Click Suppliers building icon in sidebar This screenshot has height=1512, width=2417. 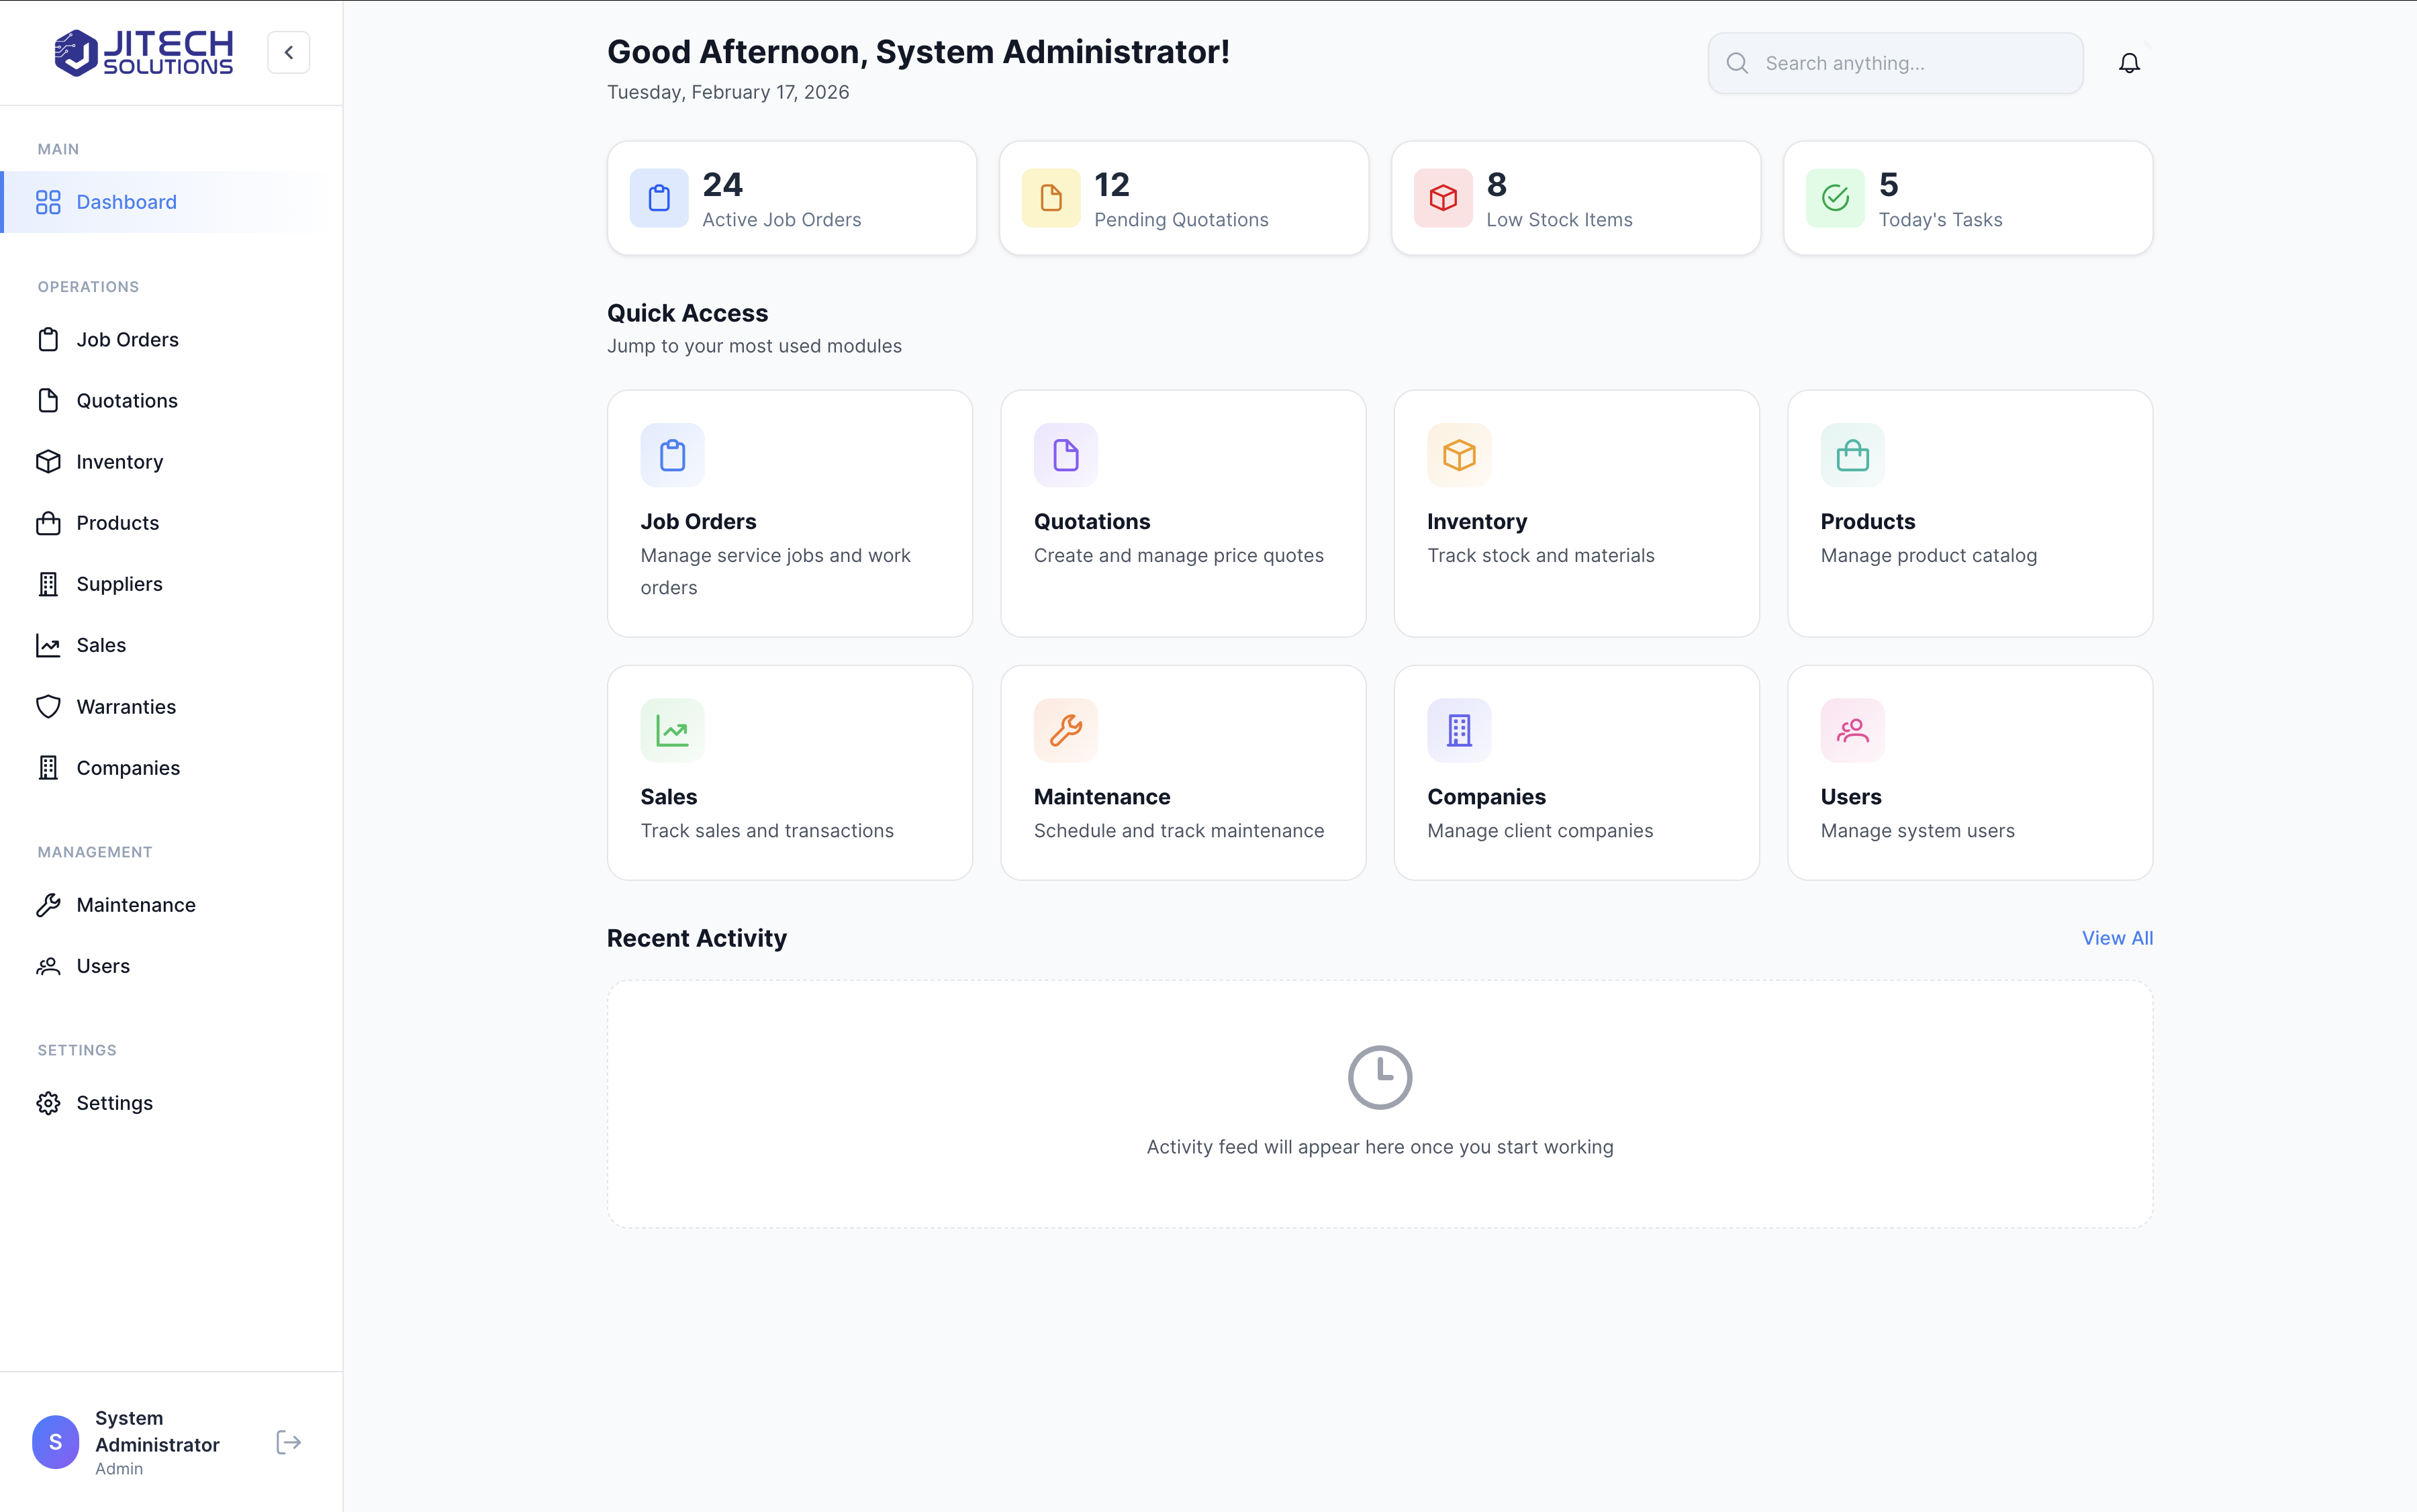[x=48, y=584]
